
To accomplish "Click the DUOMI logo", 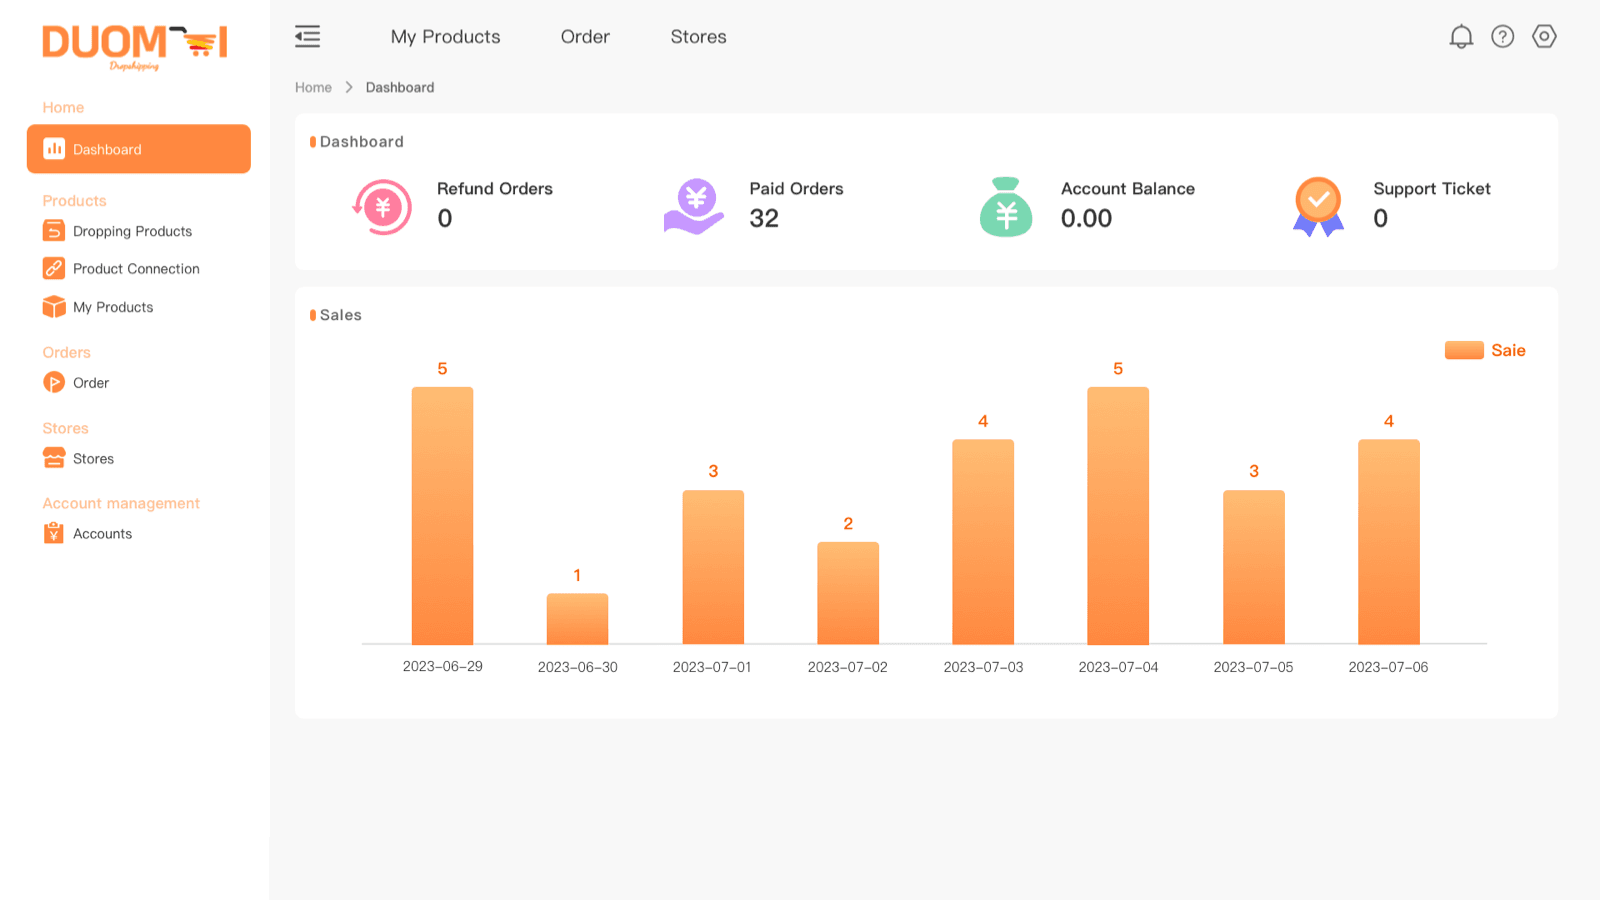I will (x=135, y=45).
